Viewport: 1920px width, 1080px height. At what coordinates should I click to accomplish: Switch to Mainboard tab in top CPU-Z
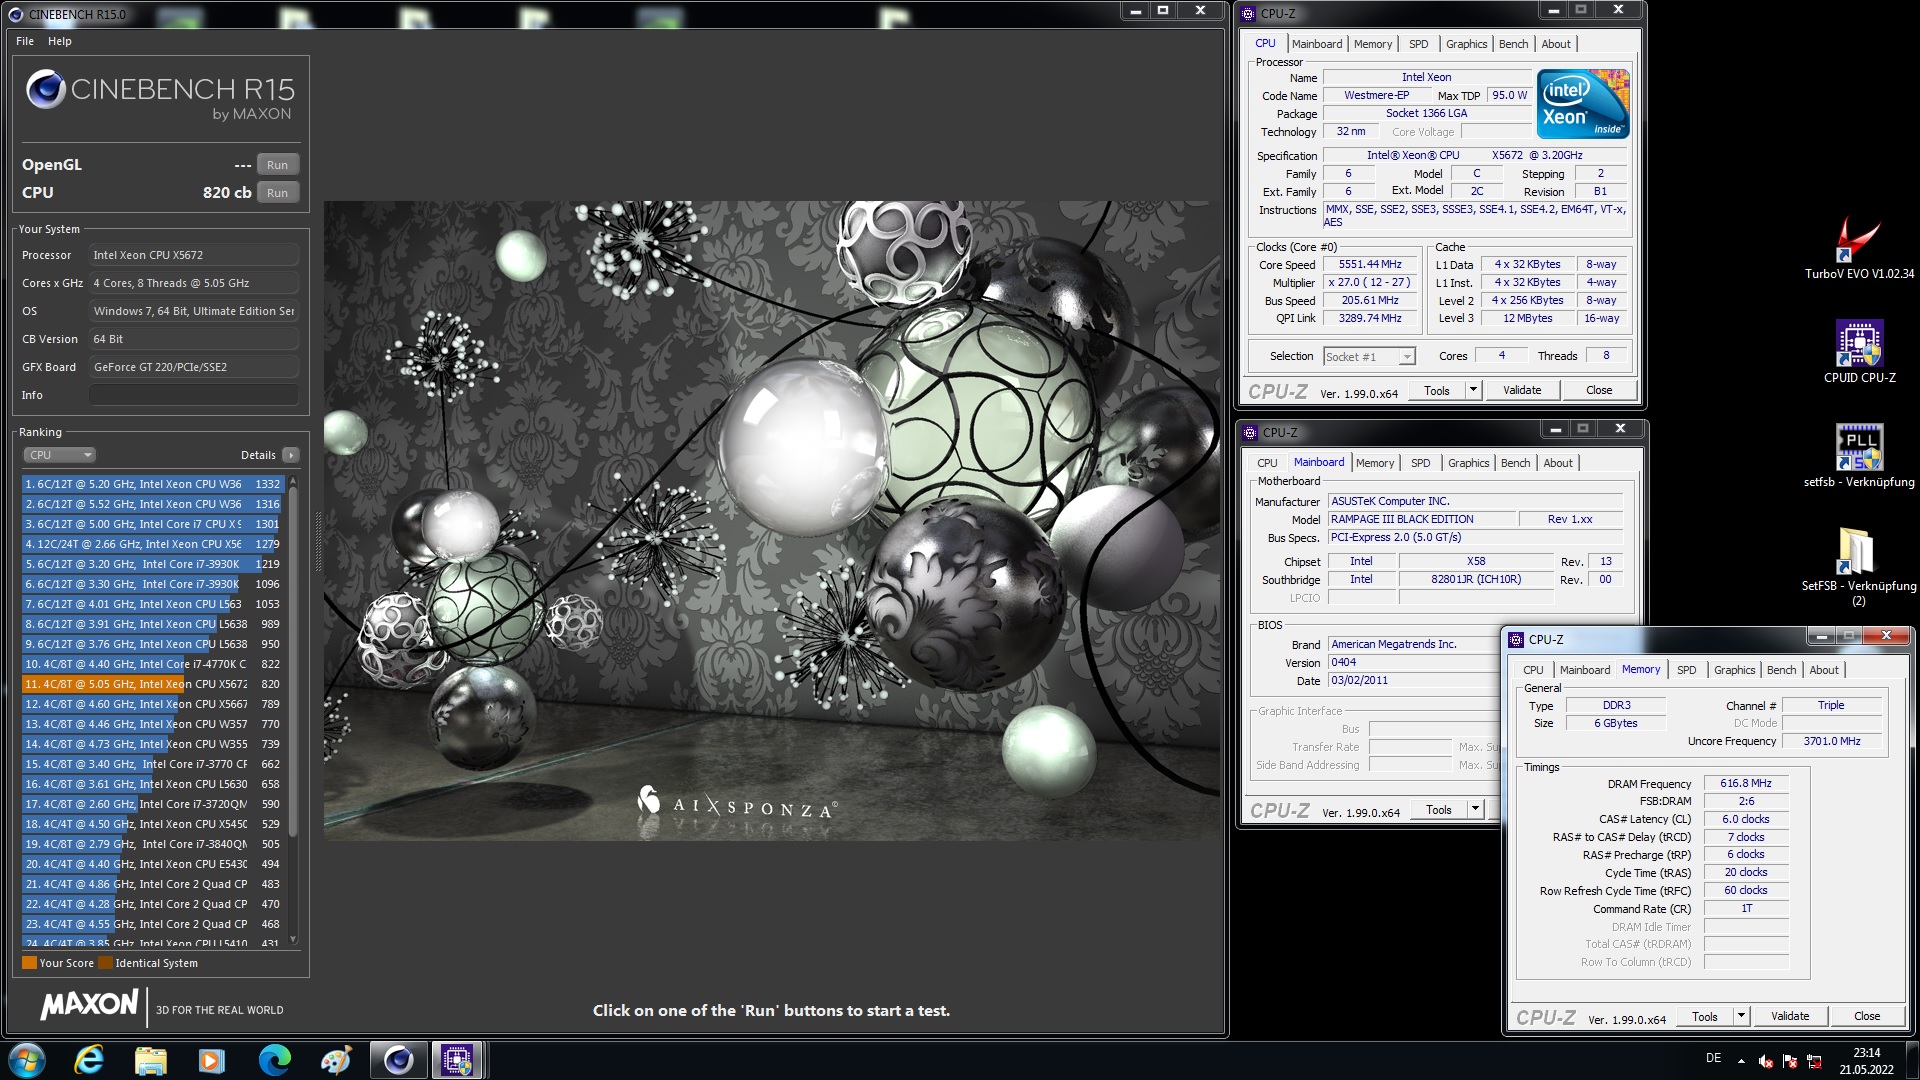tap(1316, 44)
